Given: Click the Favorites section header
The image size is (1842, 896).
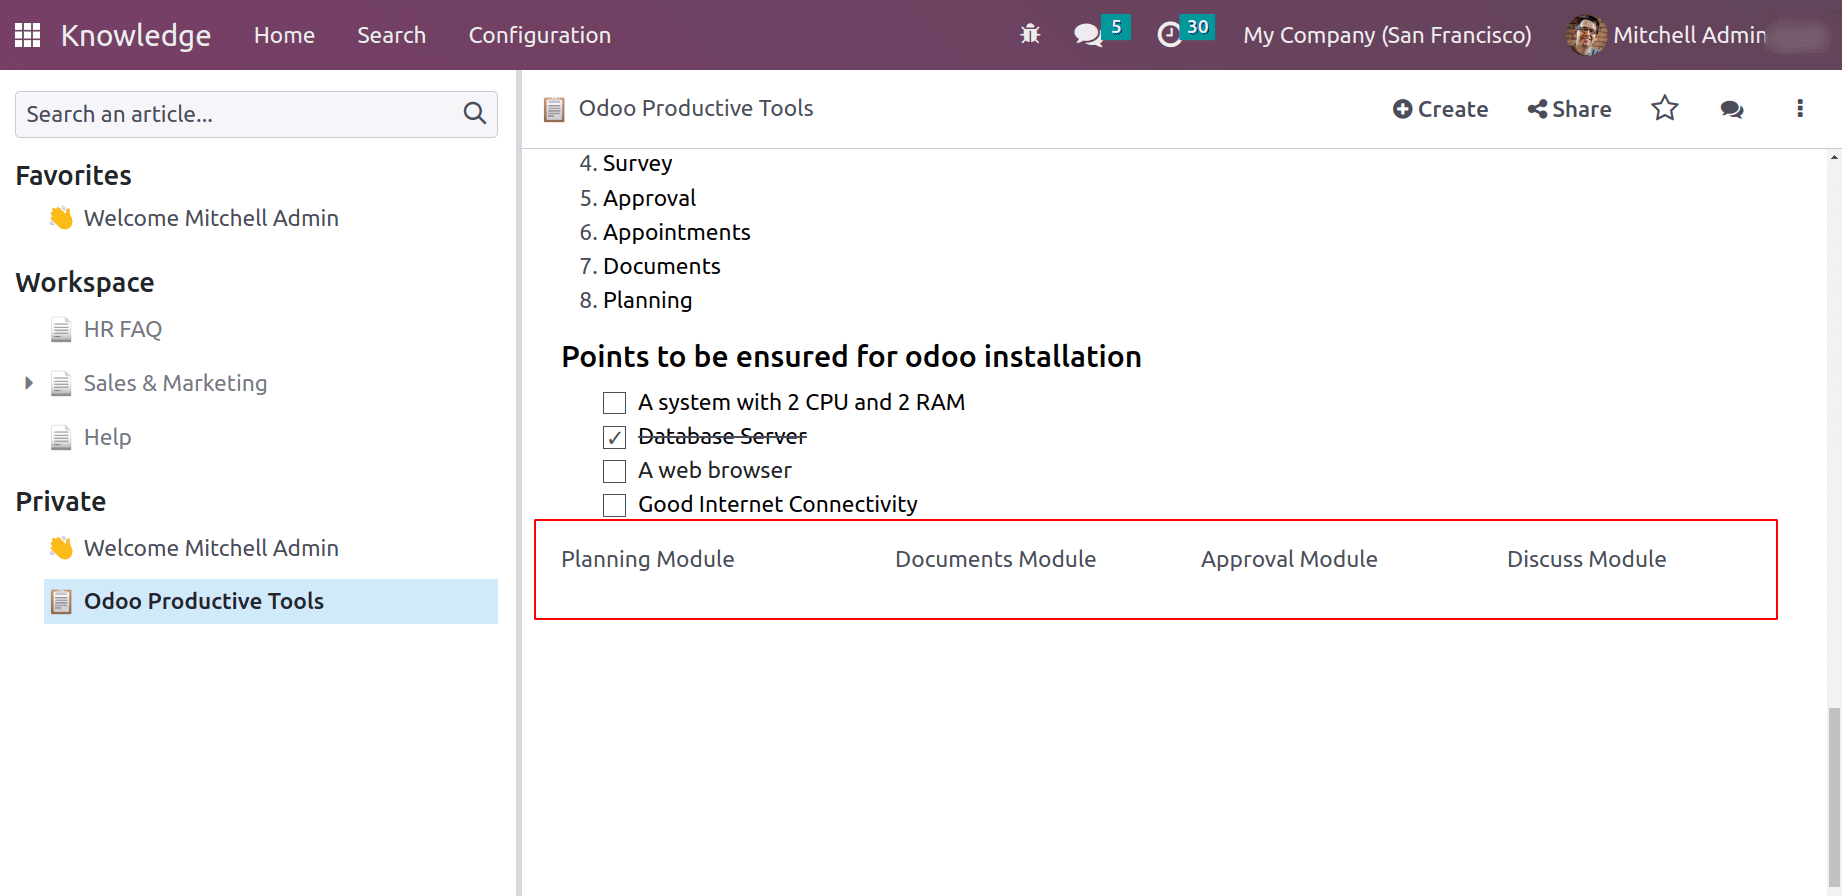Looking at the screenshot, I should click(74, 175).
